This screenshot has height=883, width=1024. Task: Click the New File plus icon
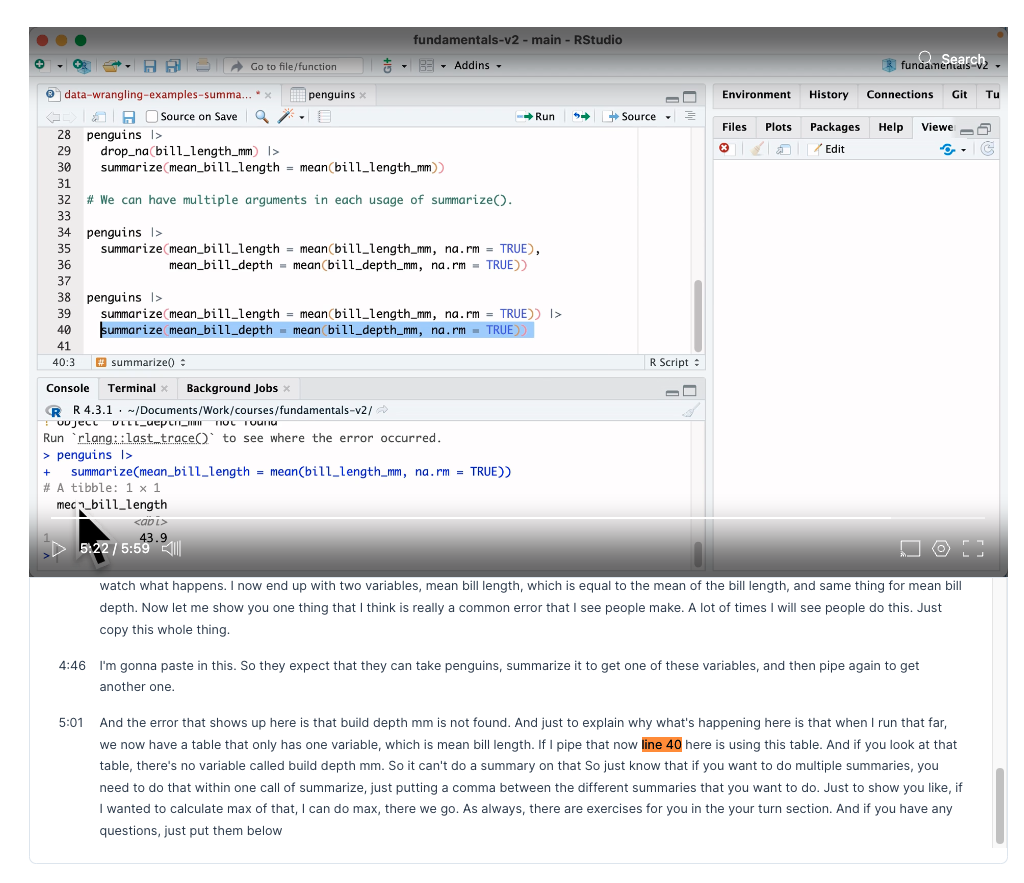40,65
